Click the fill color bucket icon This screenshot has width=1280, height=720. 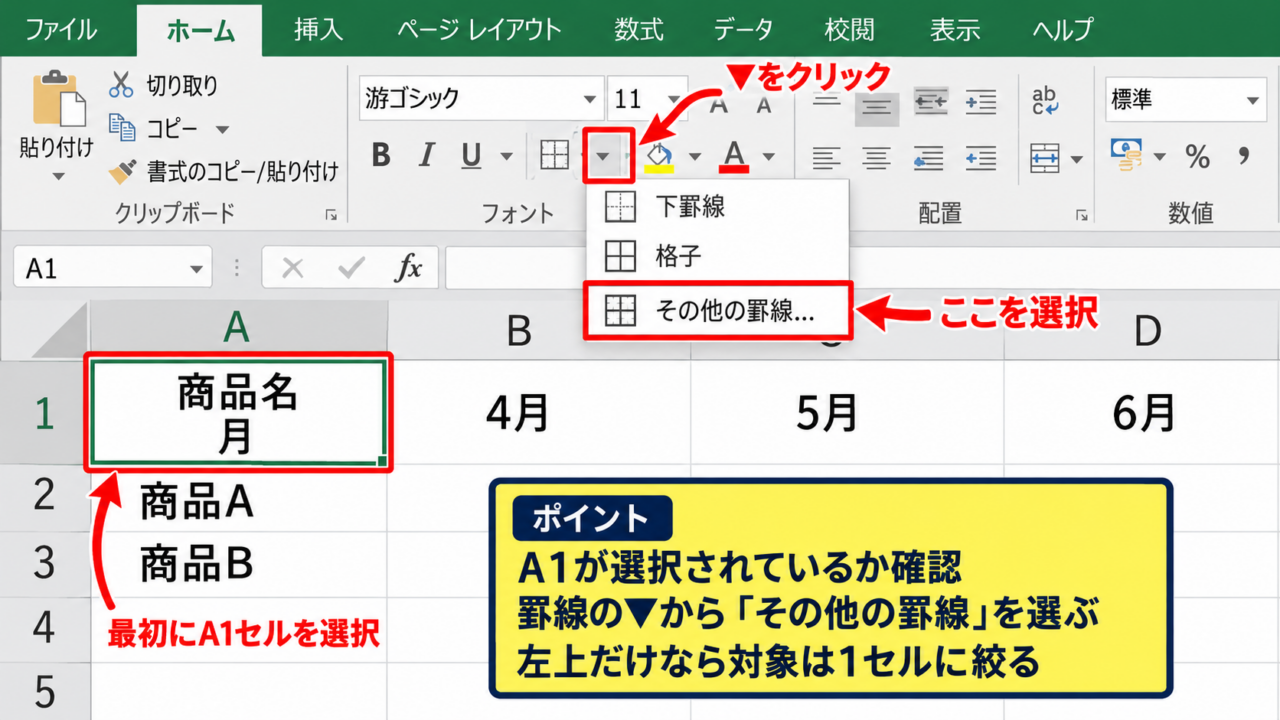659,155
